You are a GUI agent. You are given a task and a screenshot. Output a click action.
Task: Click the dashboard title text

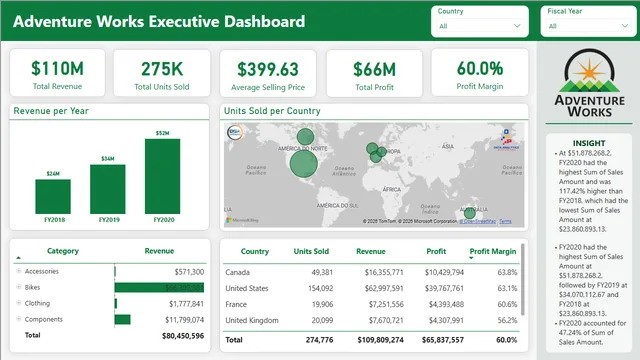[x=159, y=21]
